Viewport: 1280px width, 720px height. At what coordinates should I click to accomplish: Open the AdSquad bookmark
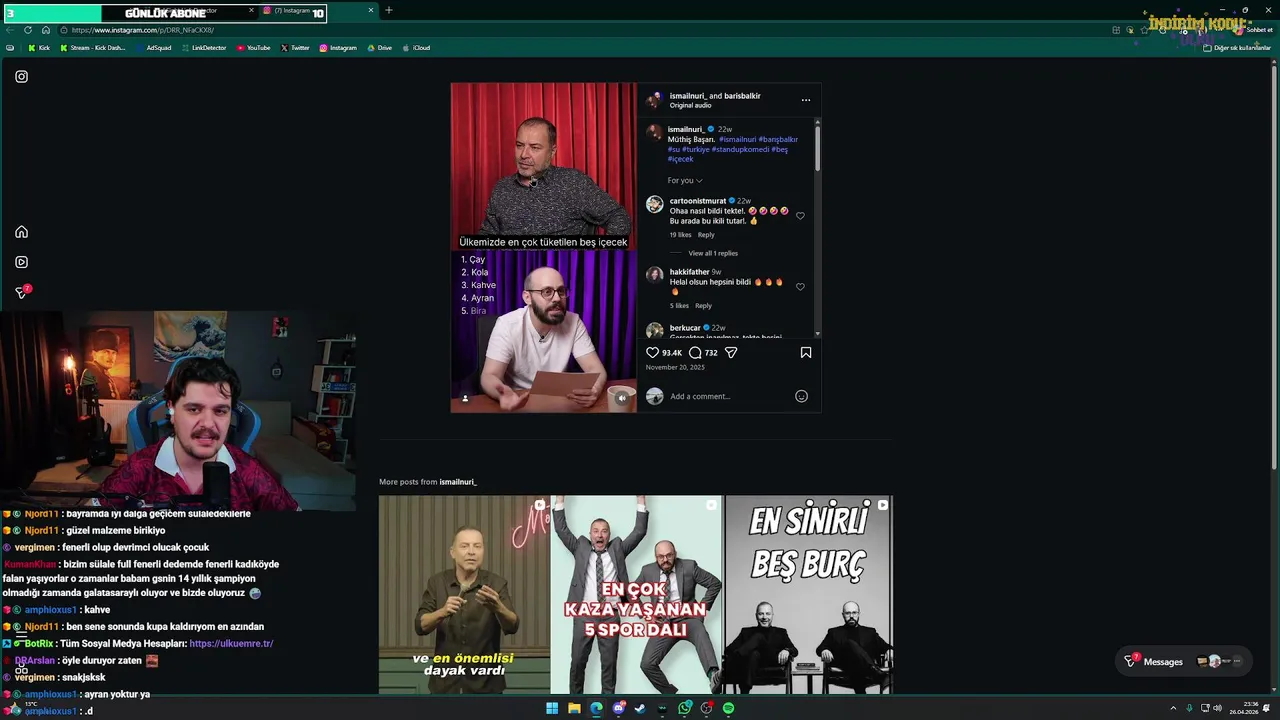[x=153, y=48]
